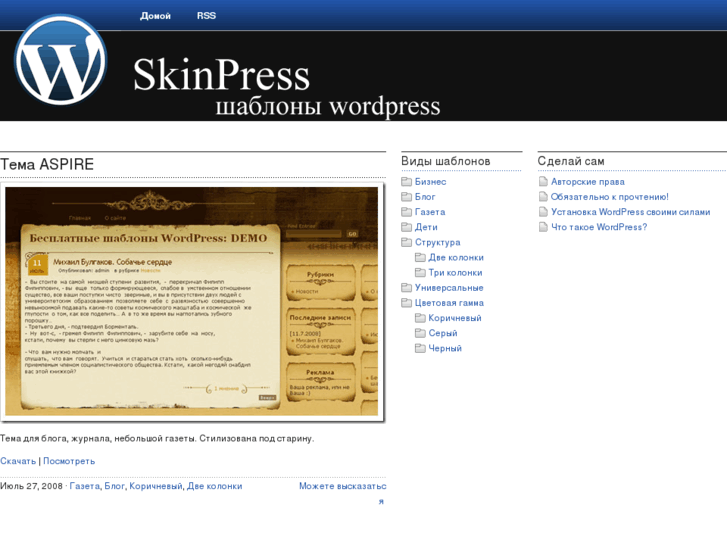This screenshot has width=727, height=545.
Task: Click the Газета tag in post footer
Action: 84,486
